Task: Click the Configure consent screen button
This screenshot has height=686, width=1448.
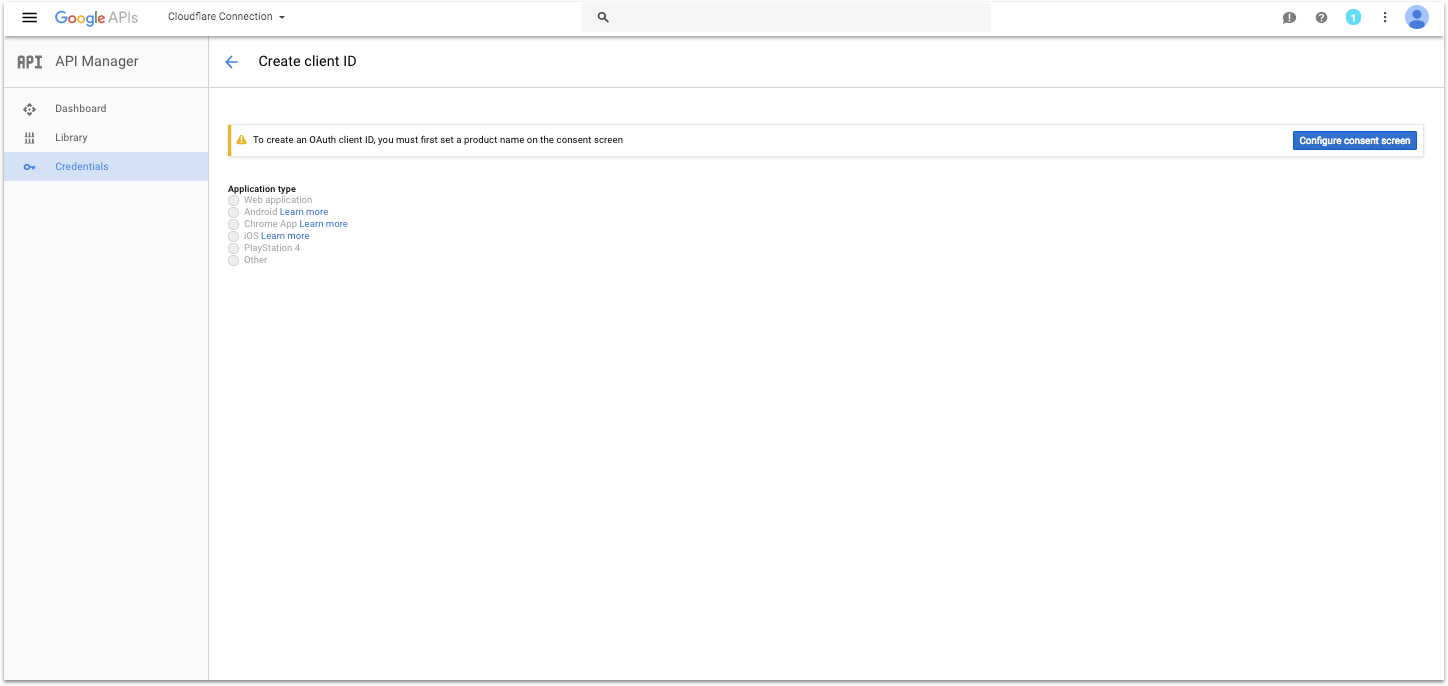Action: [x=1354, y=140]
